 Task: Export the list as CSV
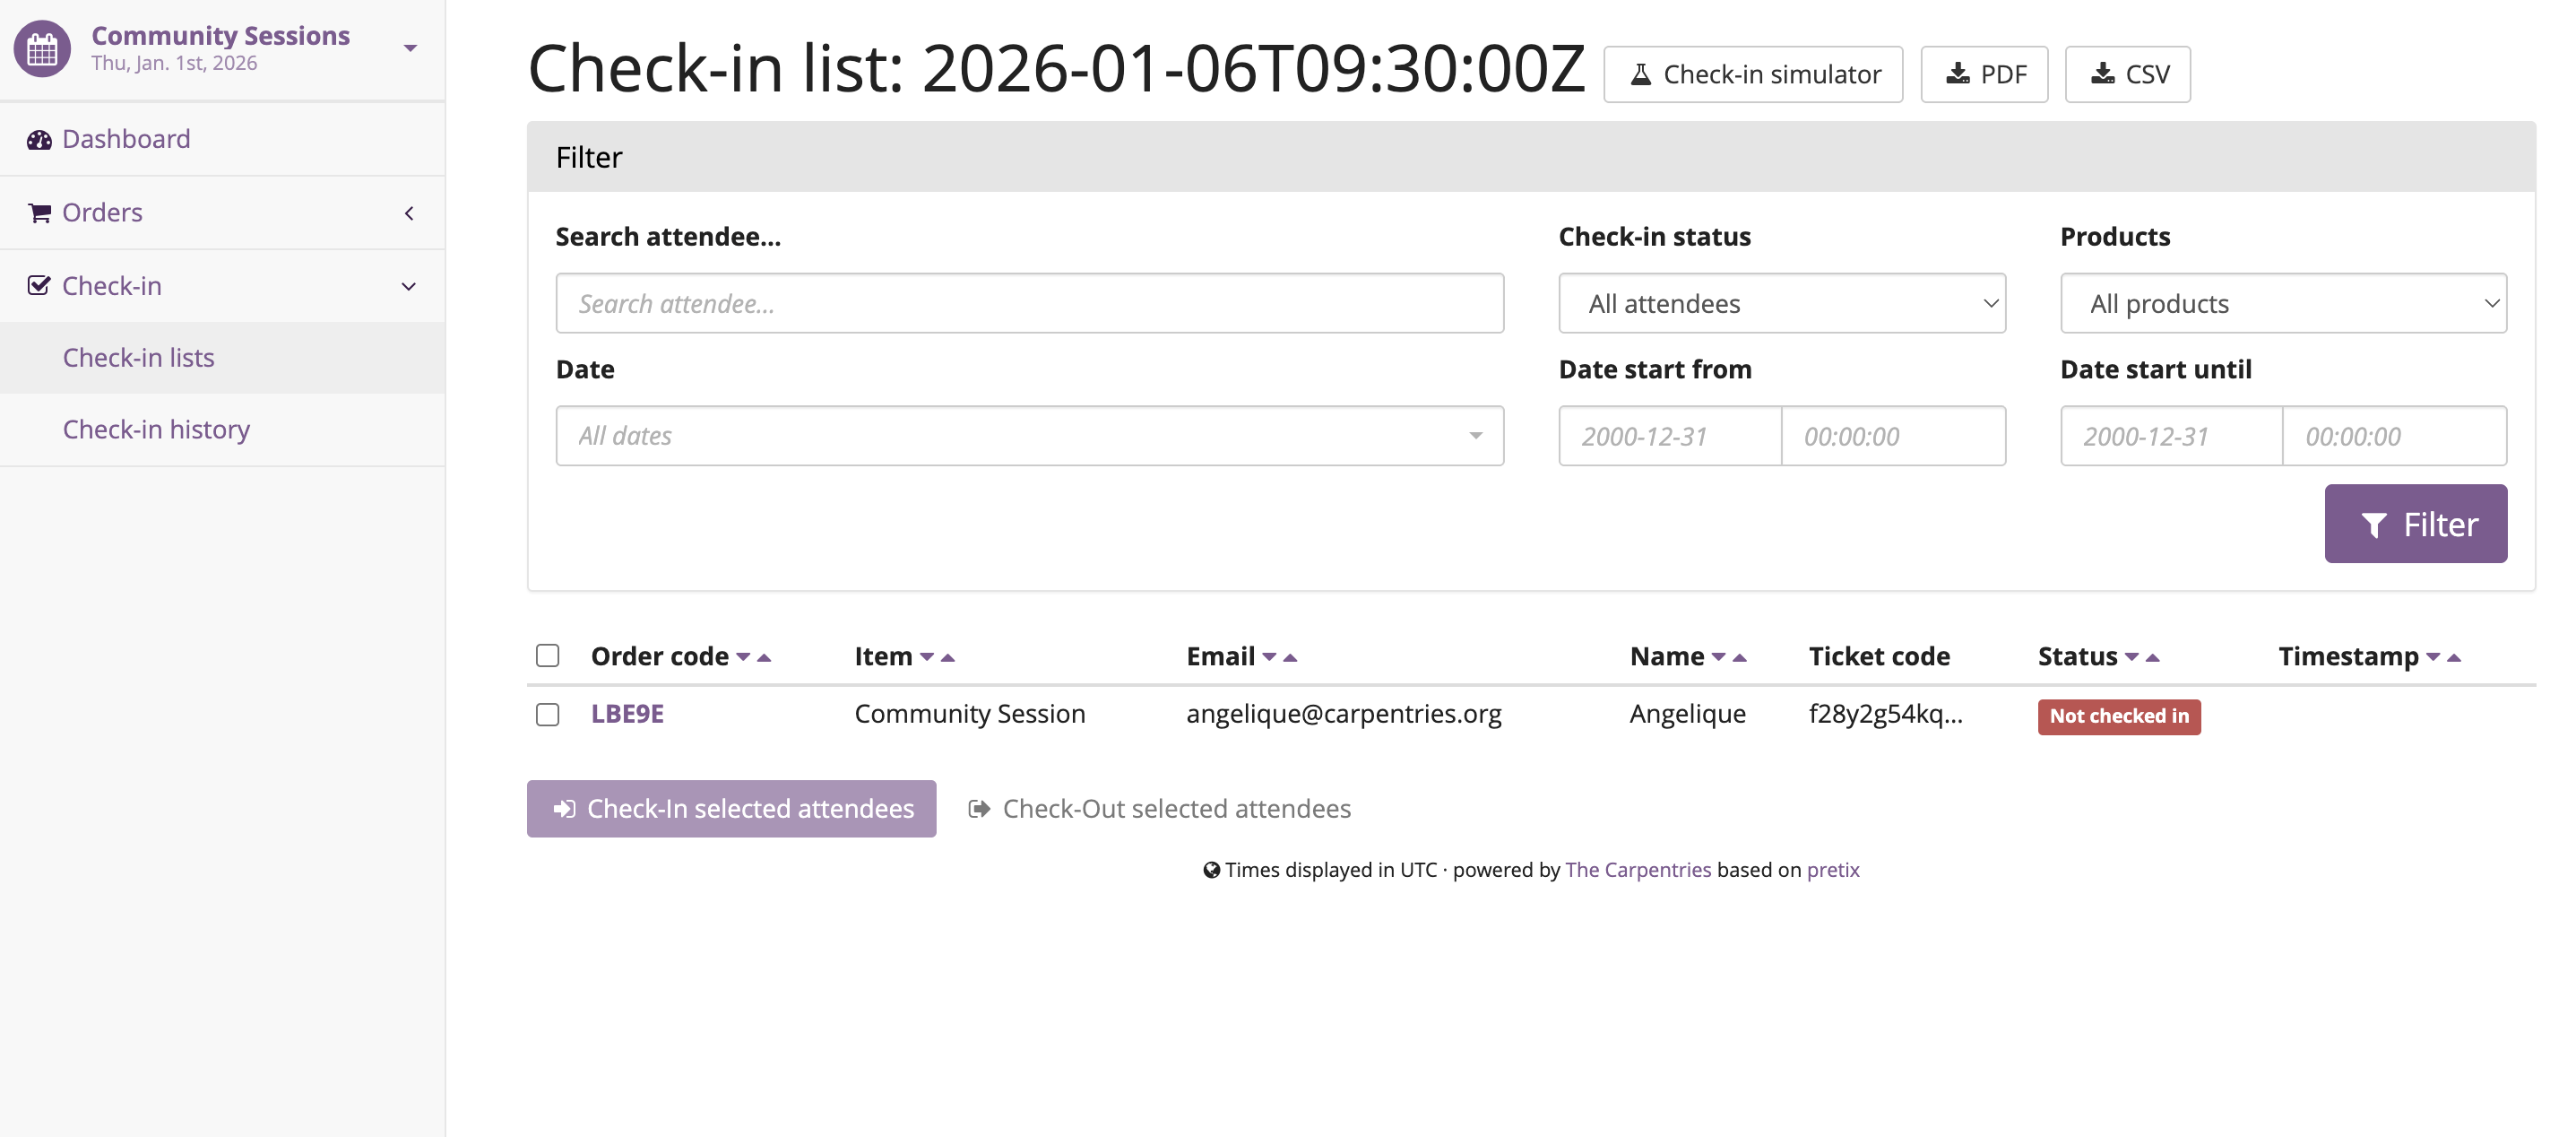2127,73
